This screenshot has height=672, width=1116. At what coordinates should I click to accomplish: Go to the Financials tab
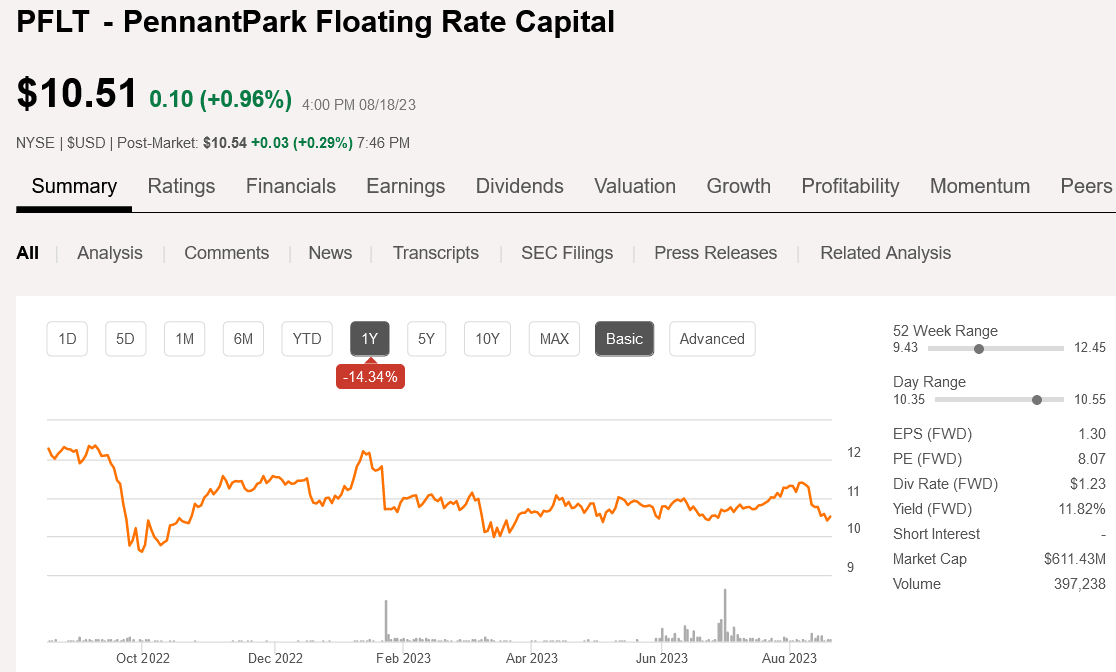pos(290,186)
